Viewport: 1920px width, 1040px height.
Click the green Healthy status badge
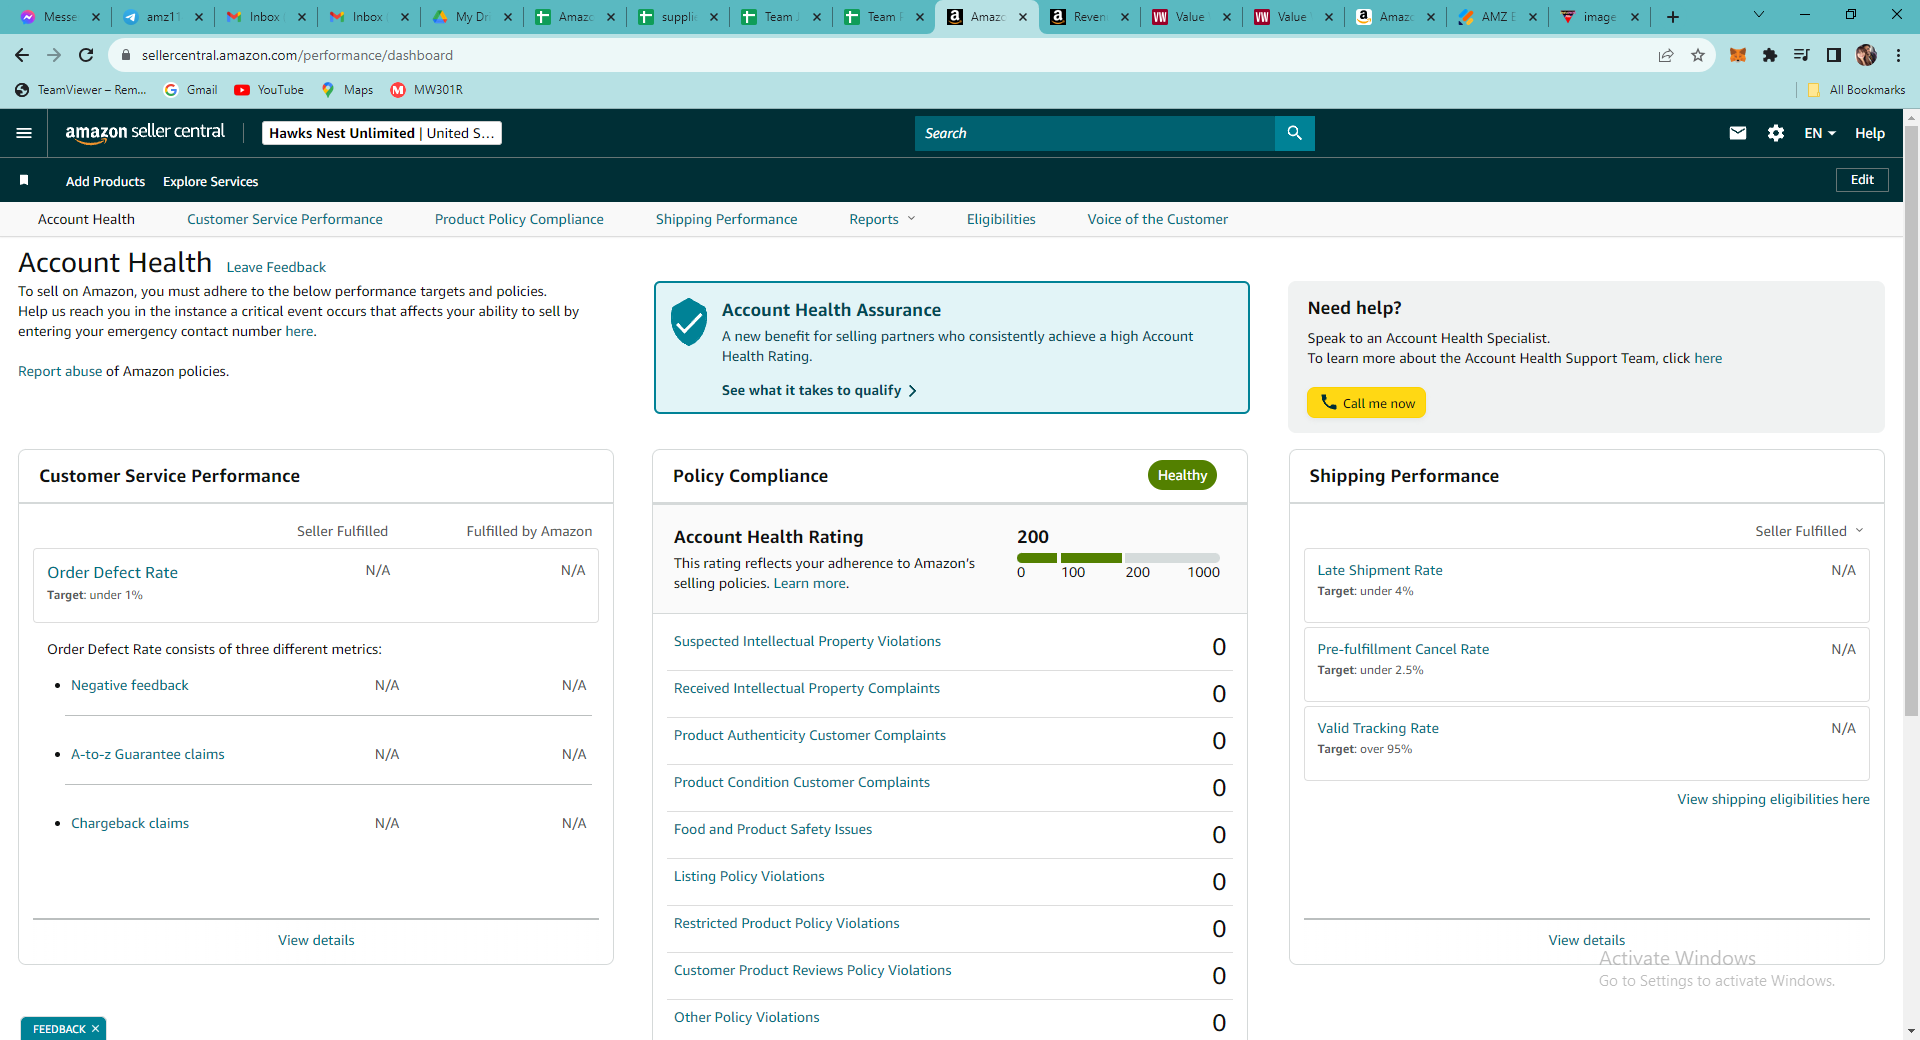1182,475
